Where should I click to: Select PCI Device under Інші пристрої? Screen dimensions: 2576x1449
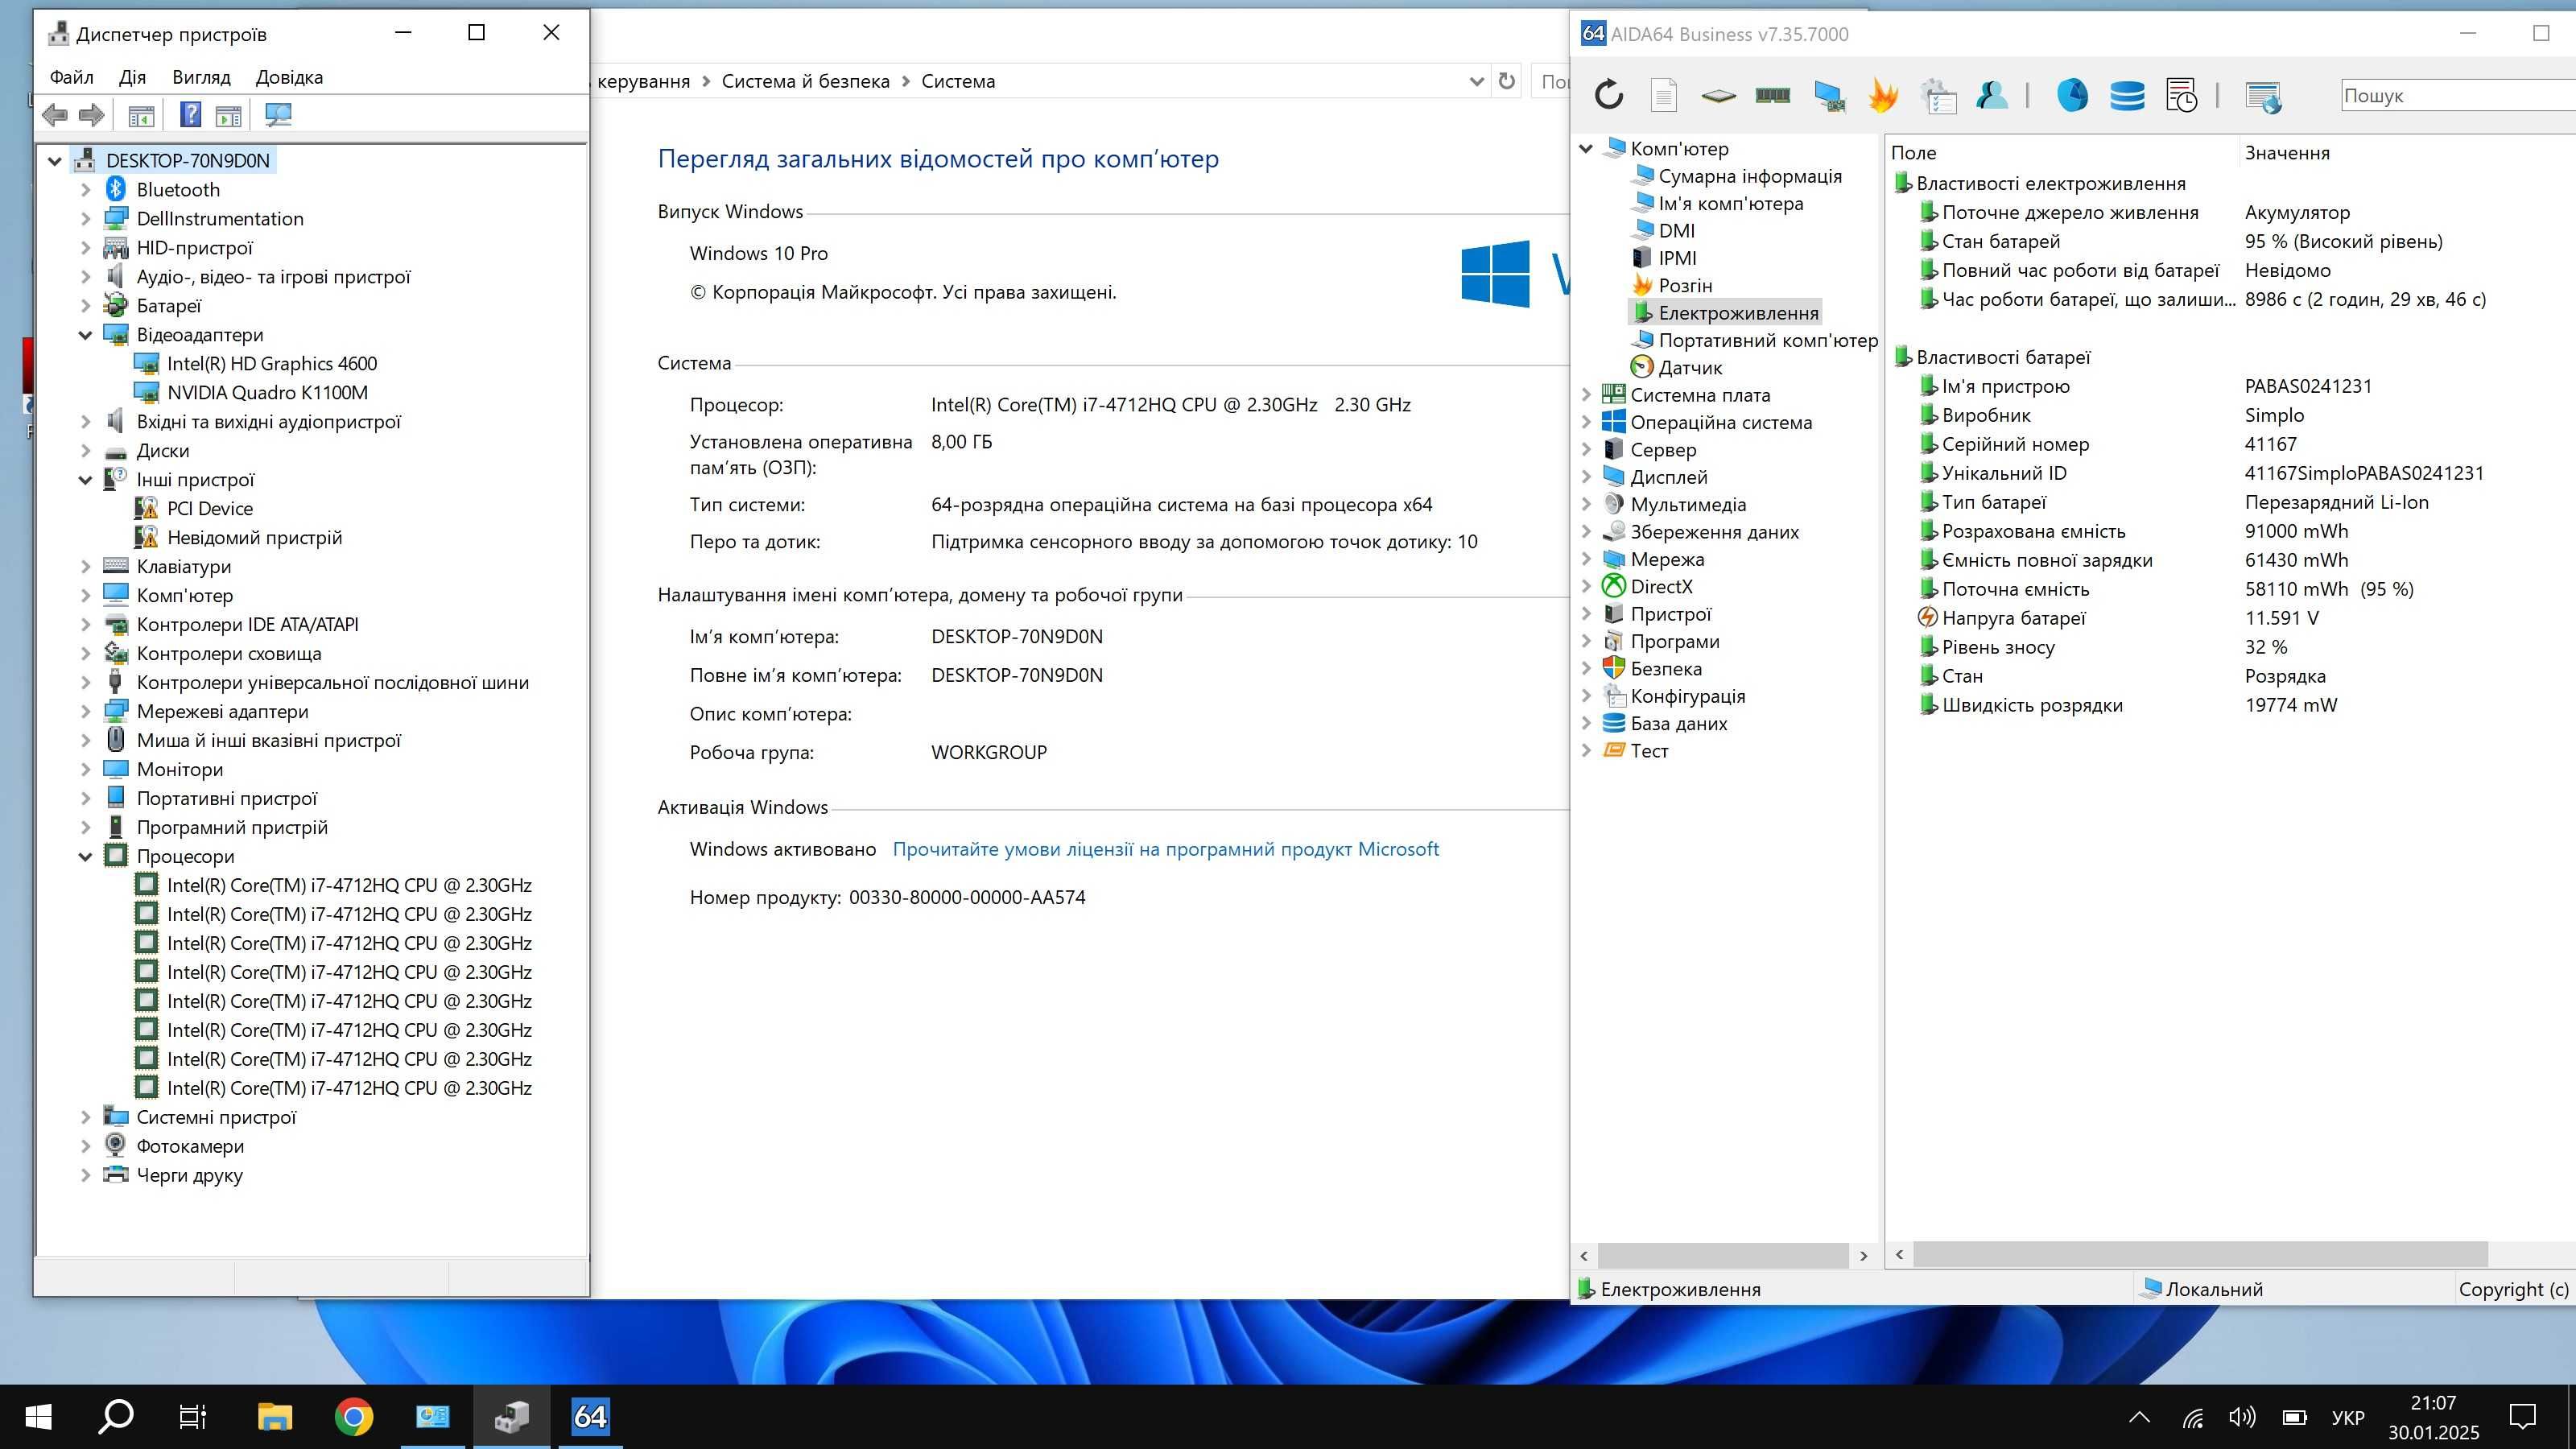pyautogui.click(x=210, y=509)
